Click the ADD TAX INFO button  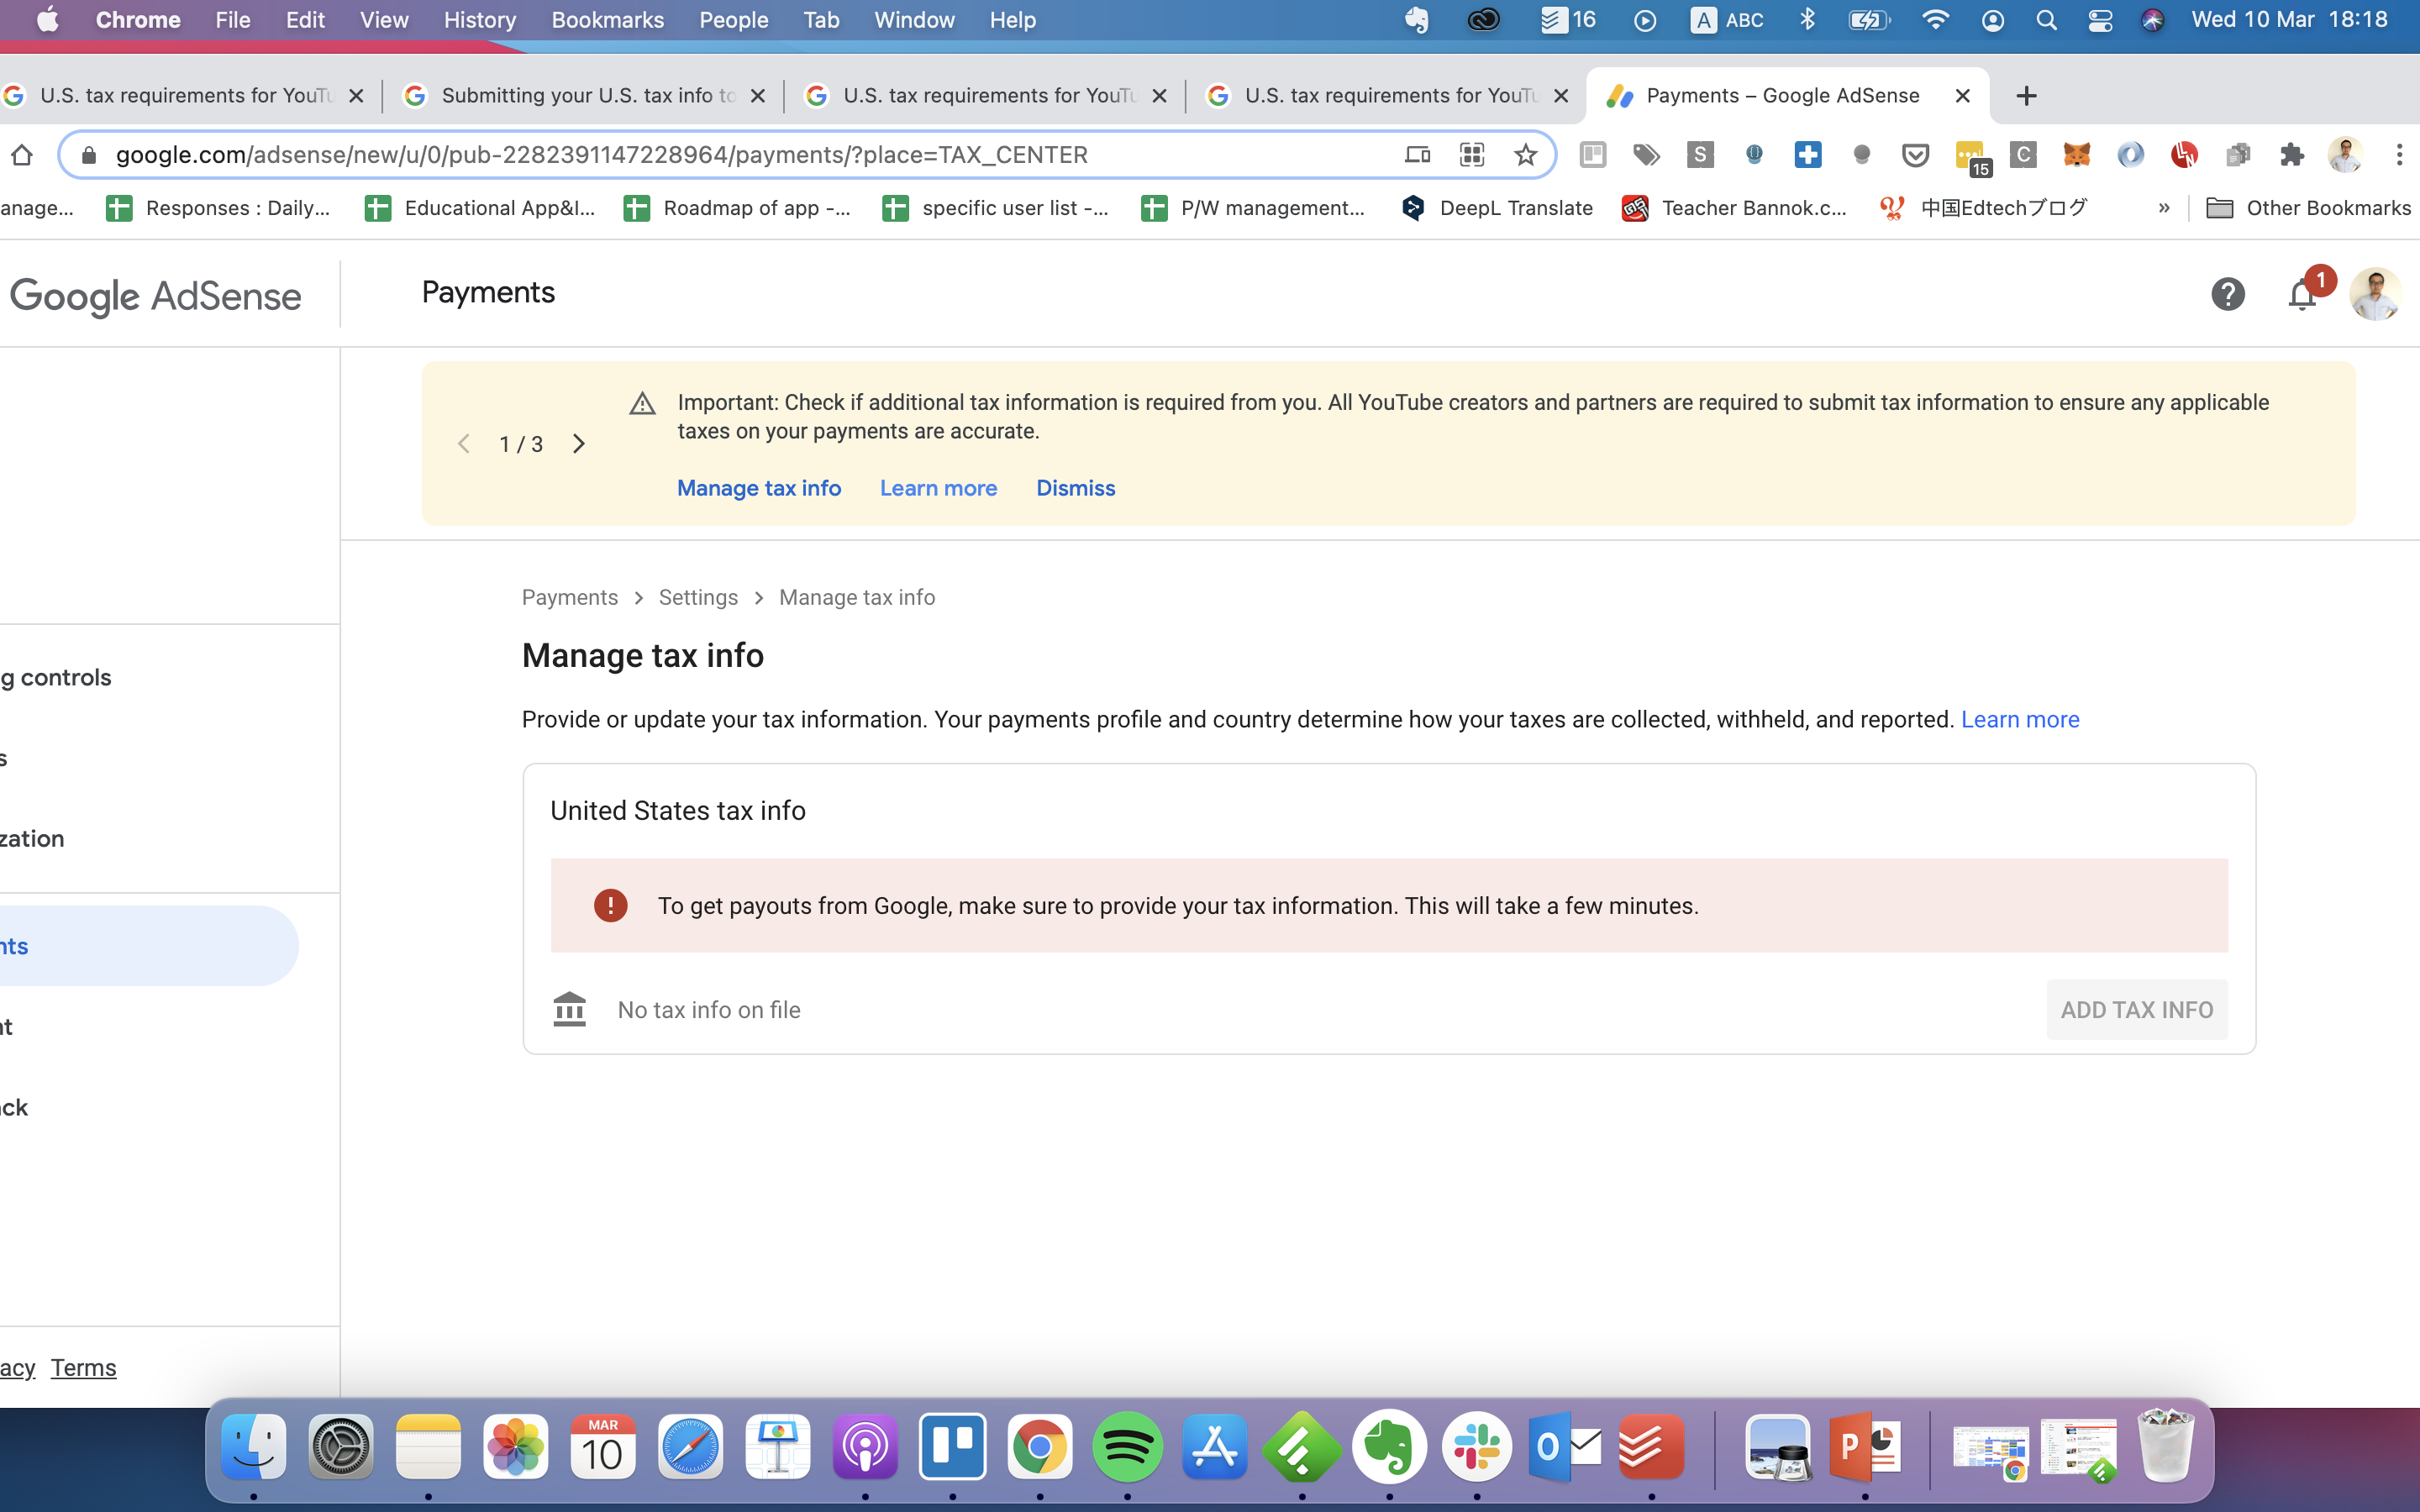(2136, 1010)
